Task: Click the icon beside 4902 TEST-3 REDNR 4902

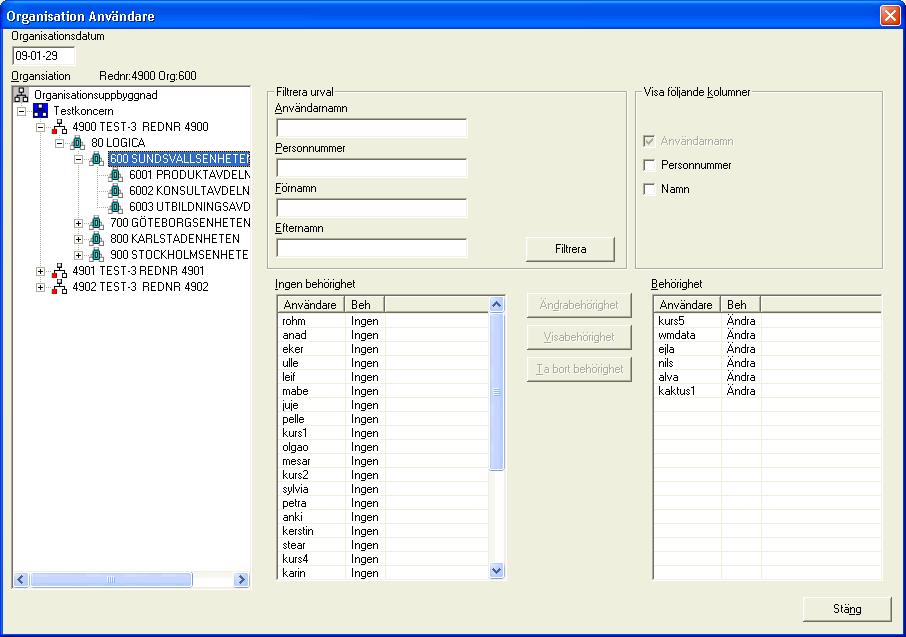Action: [60, 287]
